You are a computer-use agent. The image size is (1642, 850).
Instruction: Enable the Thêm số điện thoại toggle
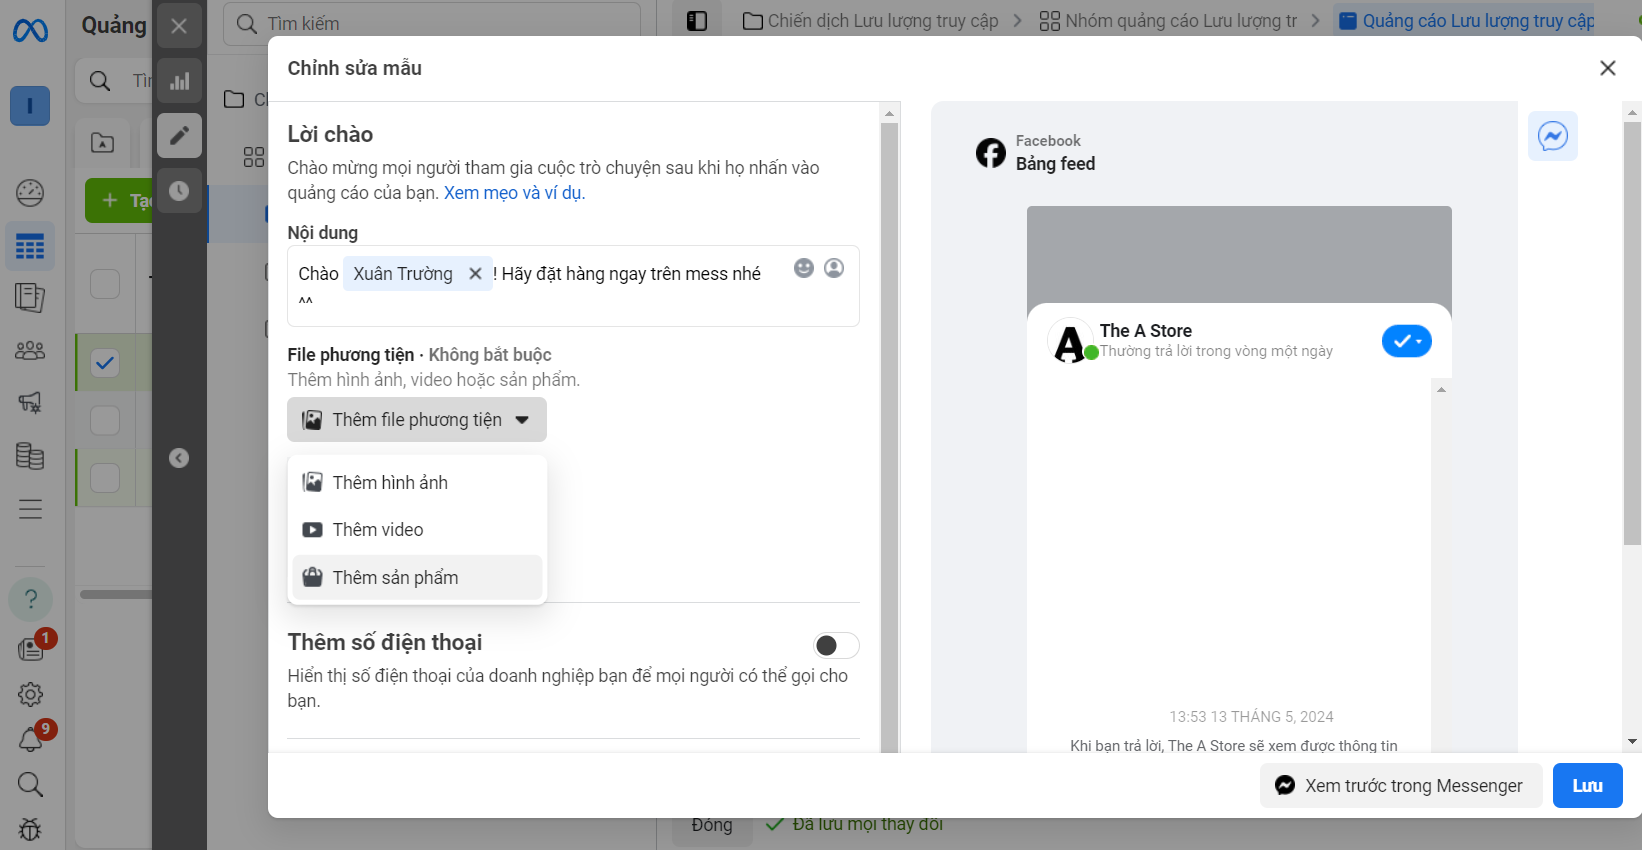tap(836, 646)
